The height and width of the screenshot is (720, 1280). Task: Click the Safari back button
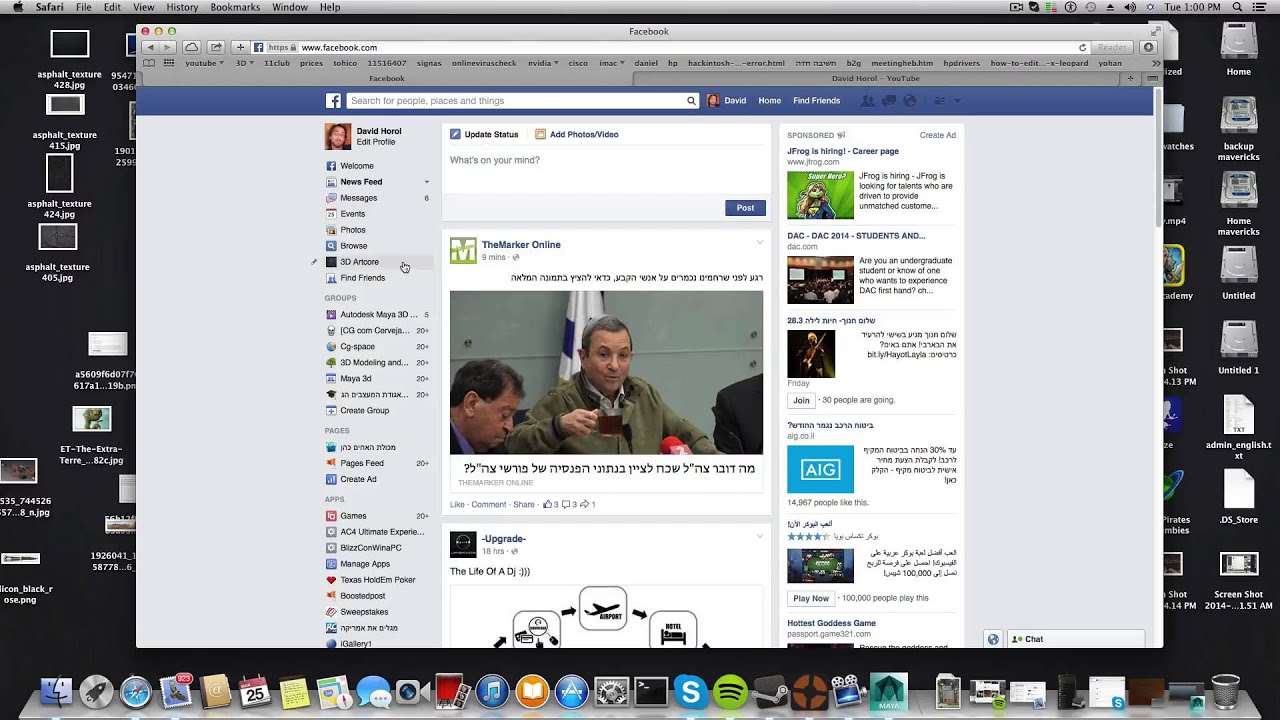tap(150, 47)
